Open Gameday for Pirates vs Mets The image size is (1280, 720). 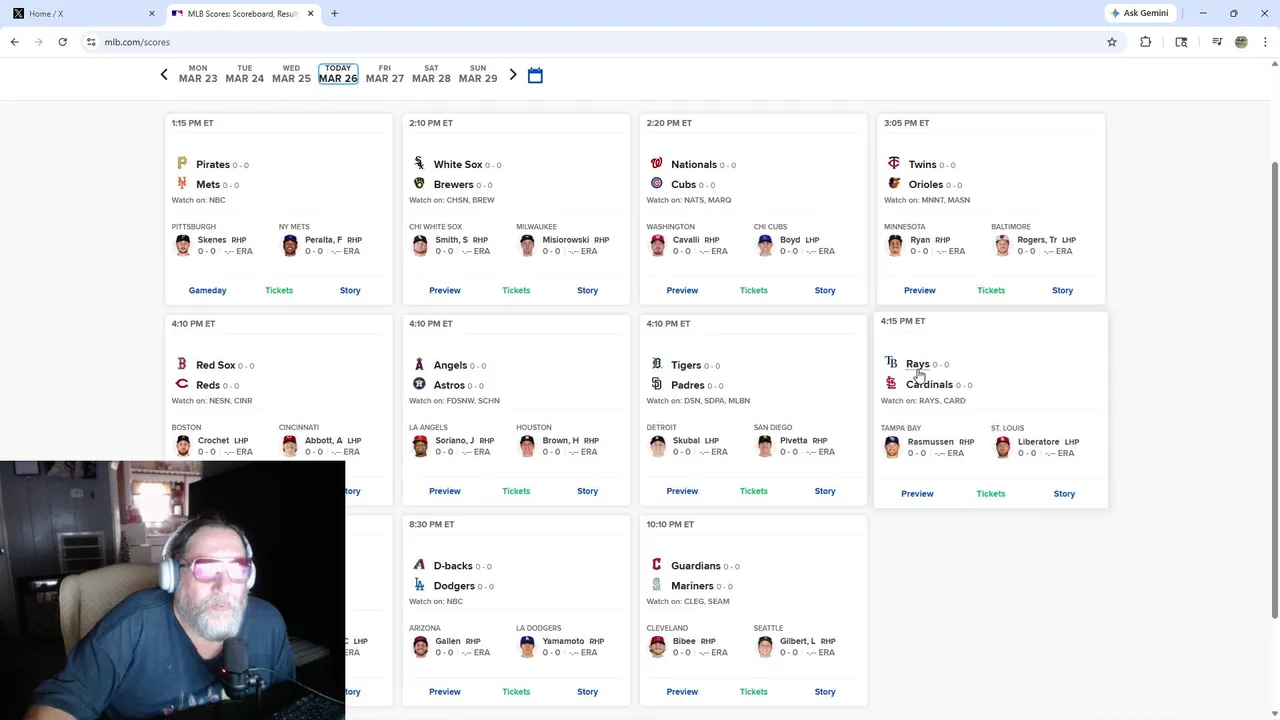pyautogui.click(x=208, y=290)
